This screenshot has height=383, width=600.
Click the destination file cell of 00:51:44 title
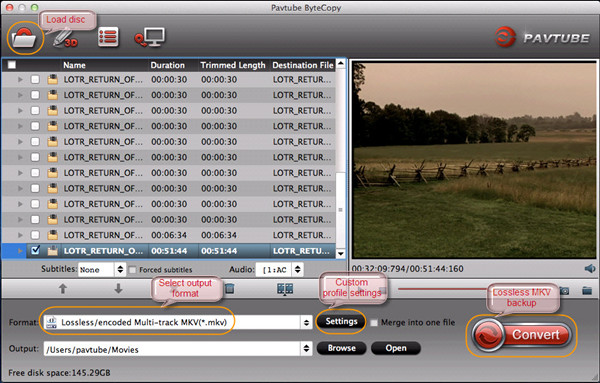pos(302,251)
